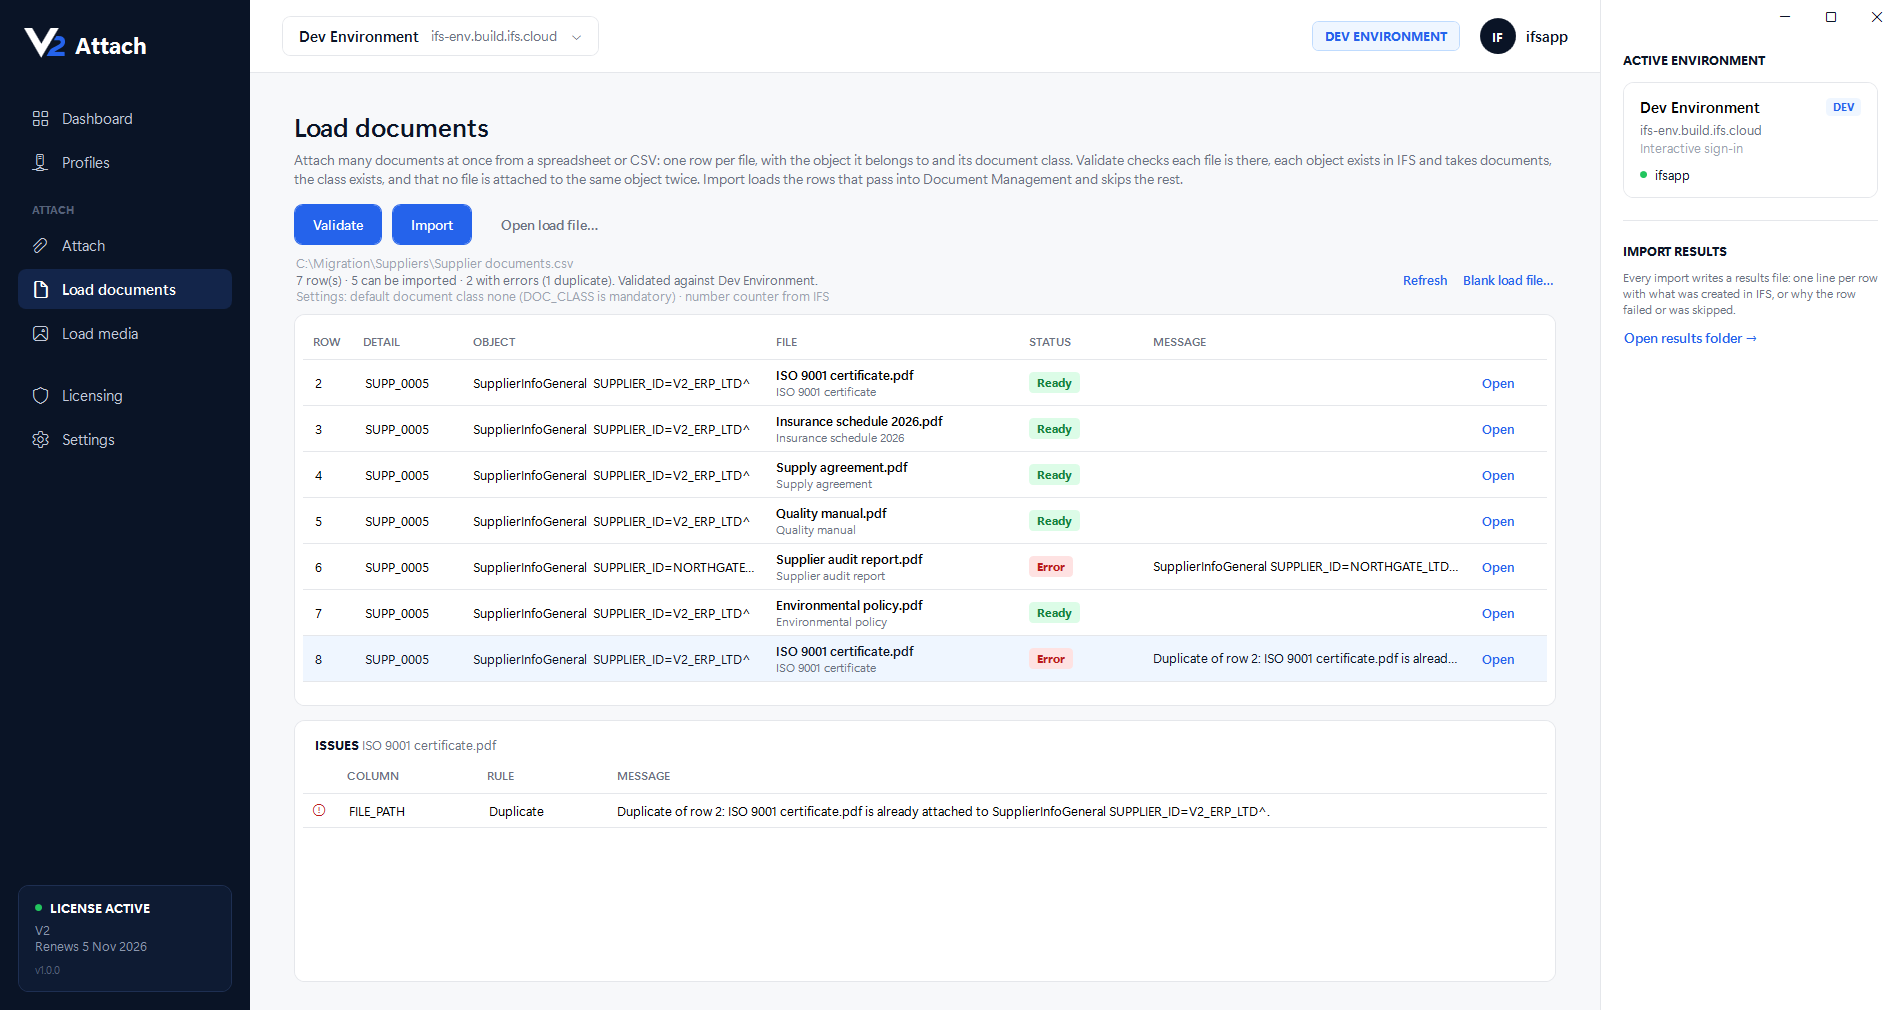Click the Load documents file icon
The height and width of the screenshot is (1010, 1900).
click(x=40, y=290)
